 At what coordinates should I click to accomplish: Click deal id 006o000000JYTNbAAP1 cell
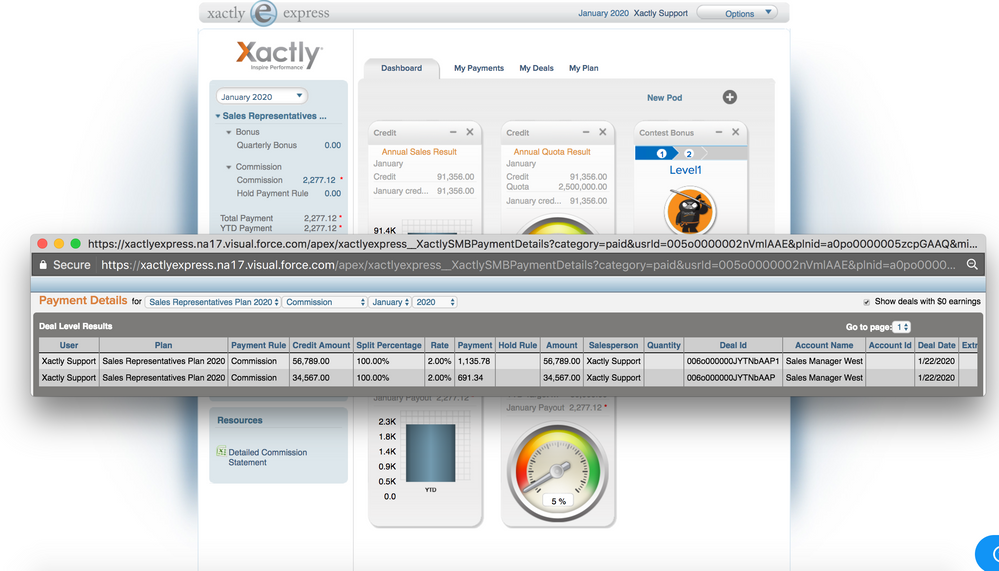coord(733,361)
